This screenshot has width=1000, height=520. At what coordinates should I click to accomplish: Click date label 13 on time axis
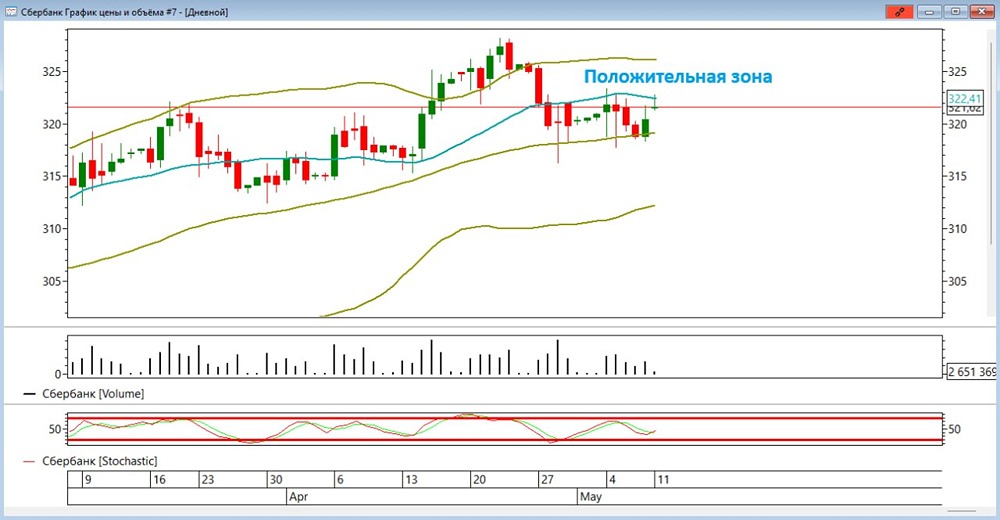(411, 479)
